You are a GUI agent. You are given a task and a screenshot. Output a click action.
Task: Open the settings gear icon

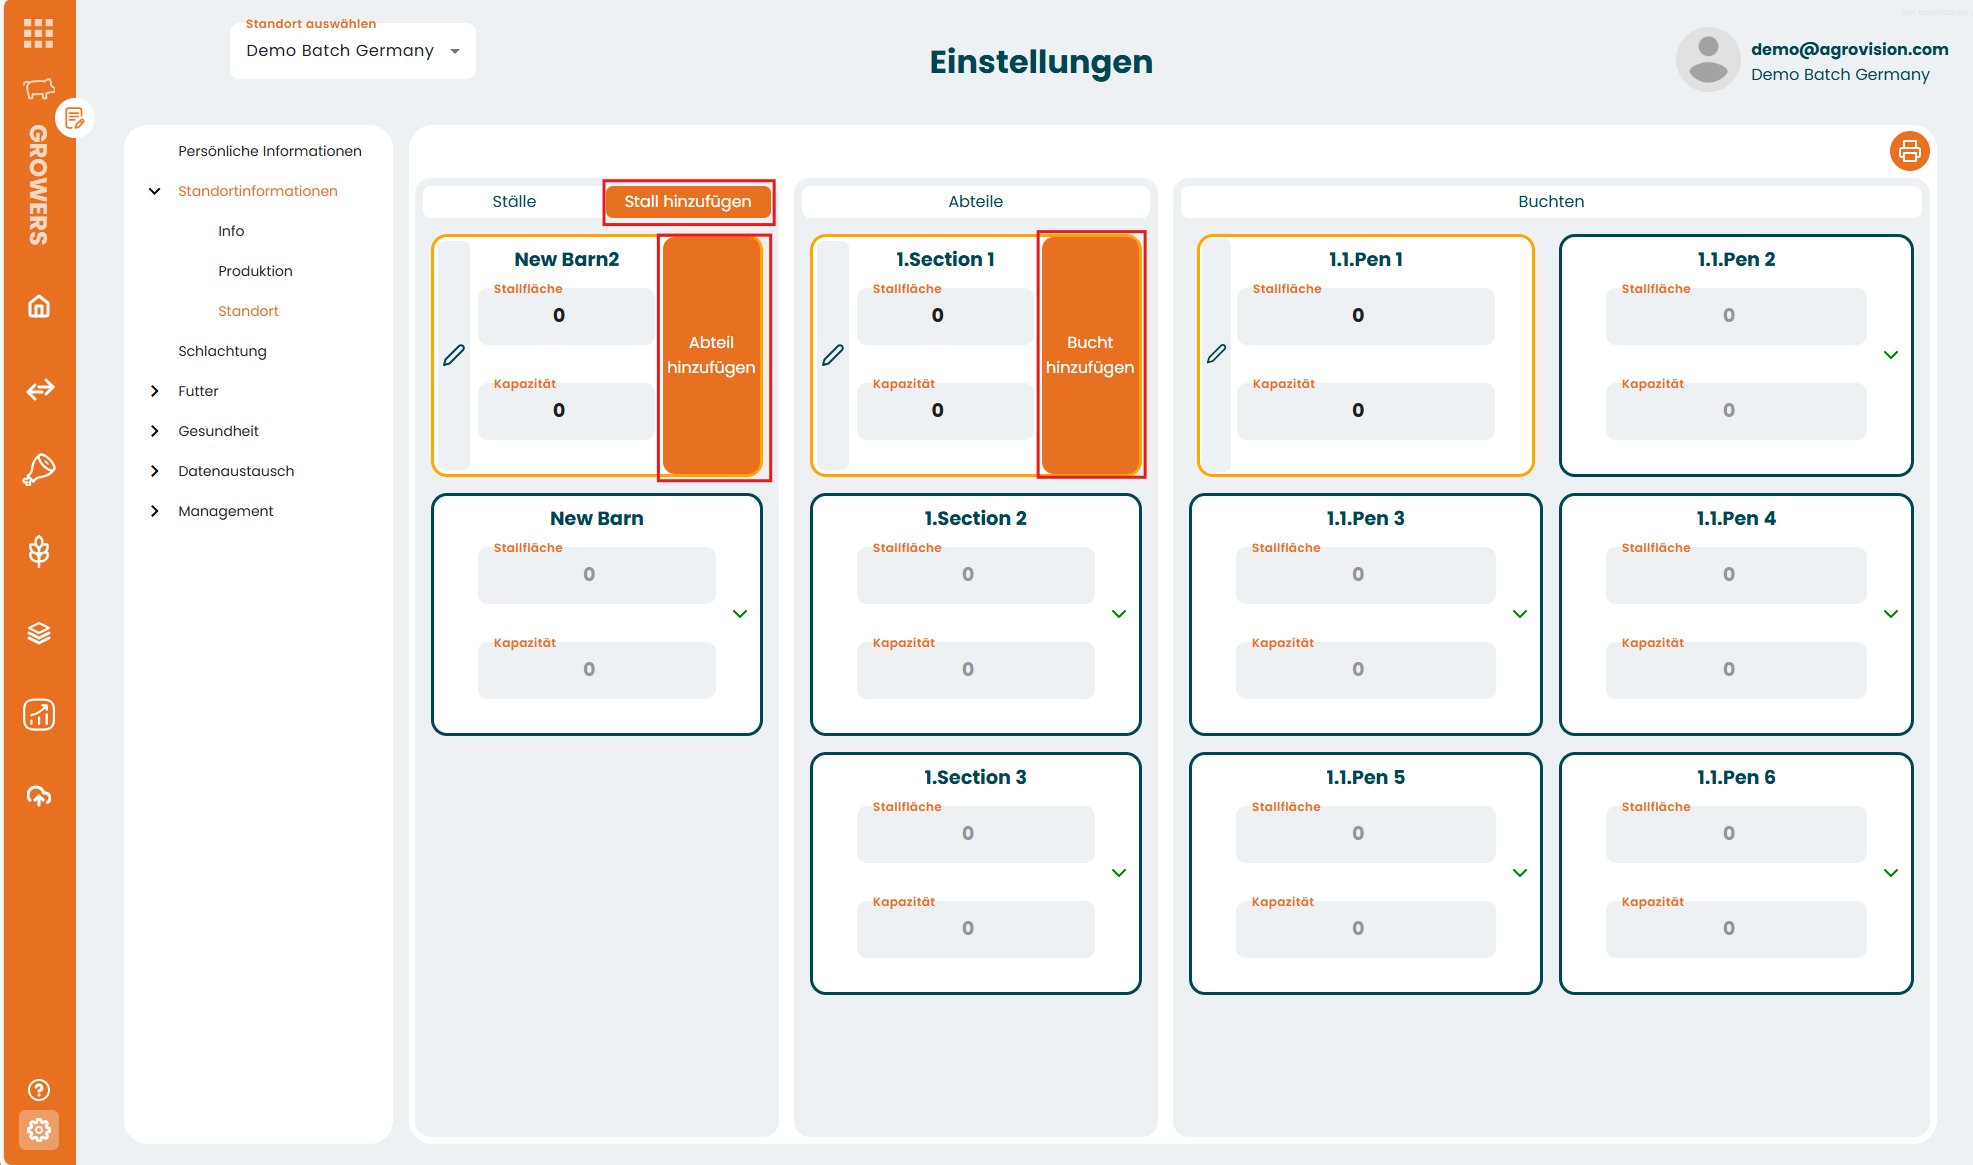click(x=39, y=1130)
